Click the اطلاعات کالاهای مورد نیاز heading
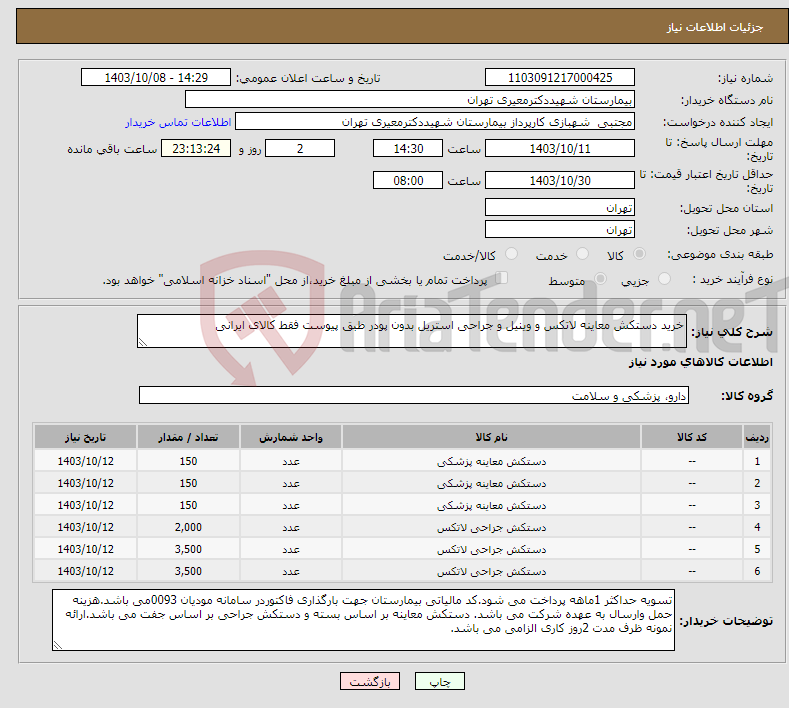The width and height of the screenshot is (789, 708). point(700,362)
